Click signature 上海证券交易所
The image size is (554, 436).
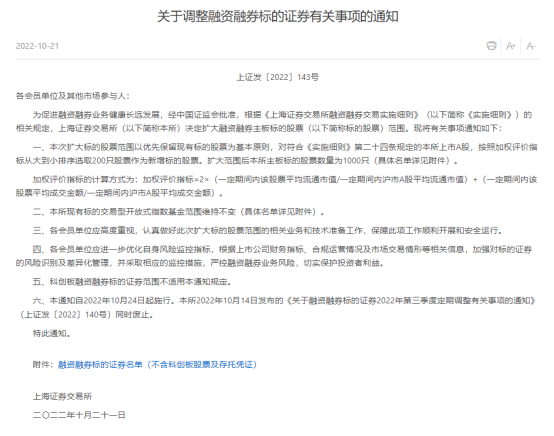tap(62, 396)
